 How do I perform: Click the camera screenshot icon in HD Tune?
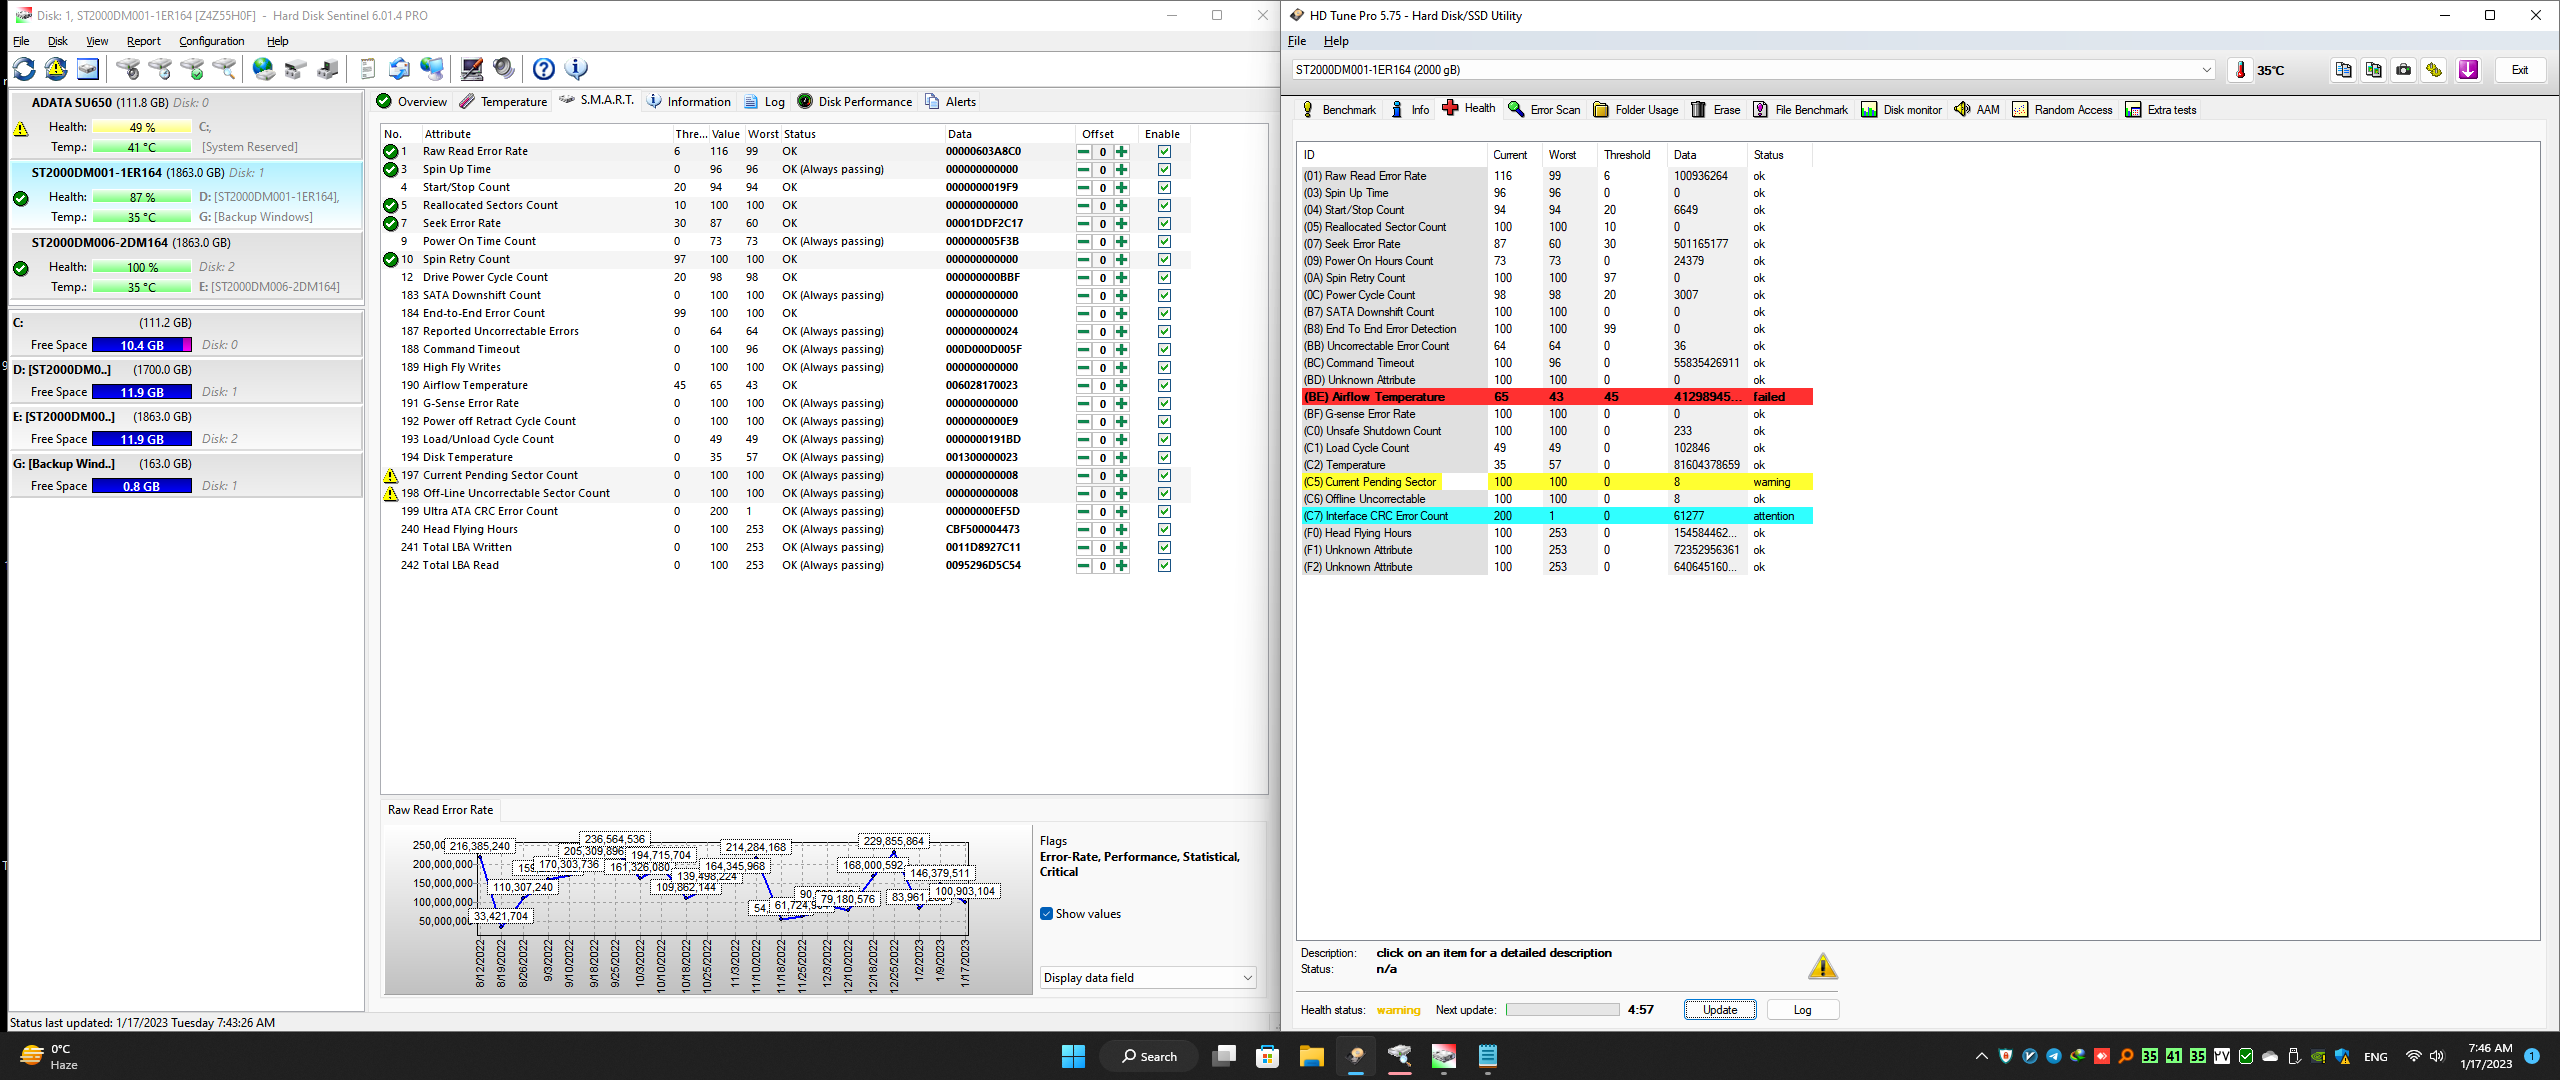[2403, 70]
